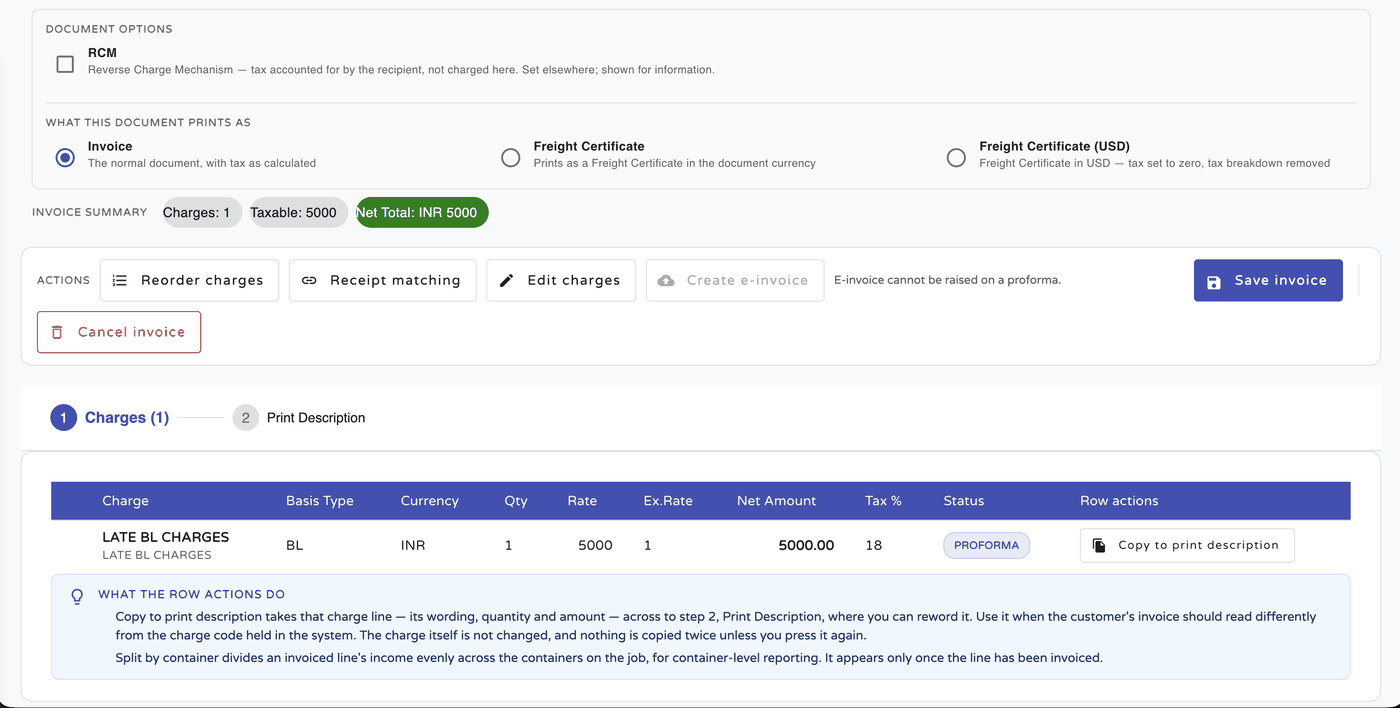The height and width of the screenshot is (708, 1400).
Task: Click the copy icon in LATE BL CHARGES row
Action: (x=1099, y=545)
